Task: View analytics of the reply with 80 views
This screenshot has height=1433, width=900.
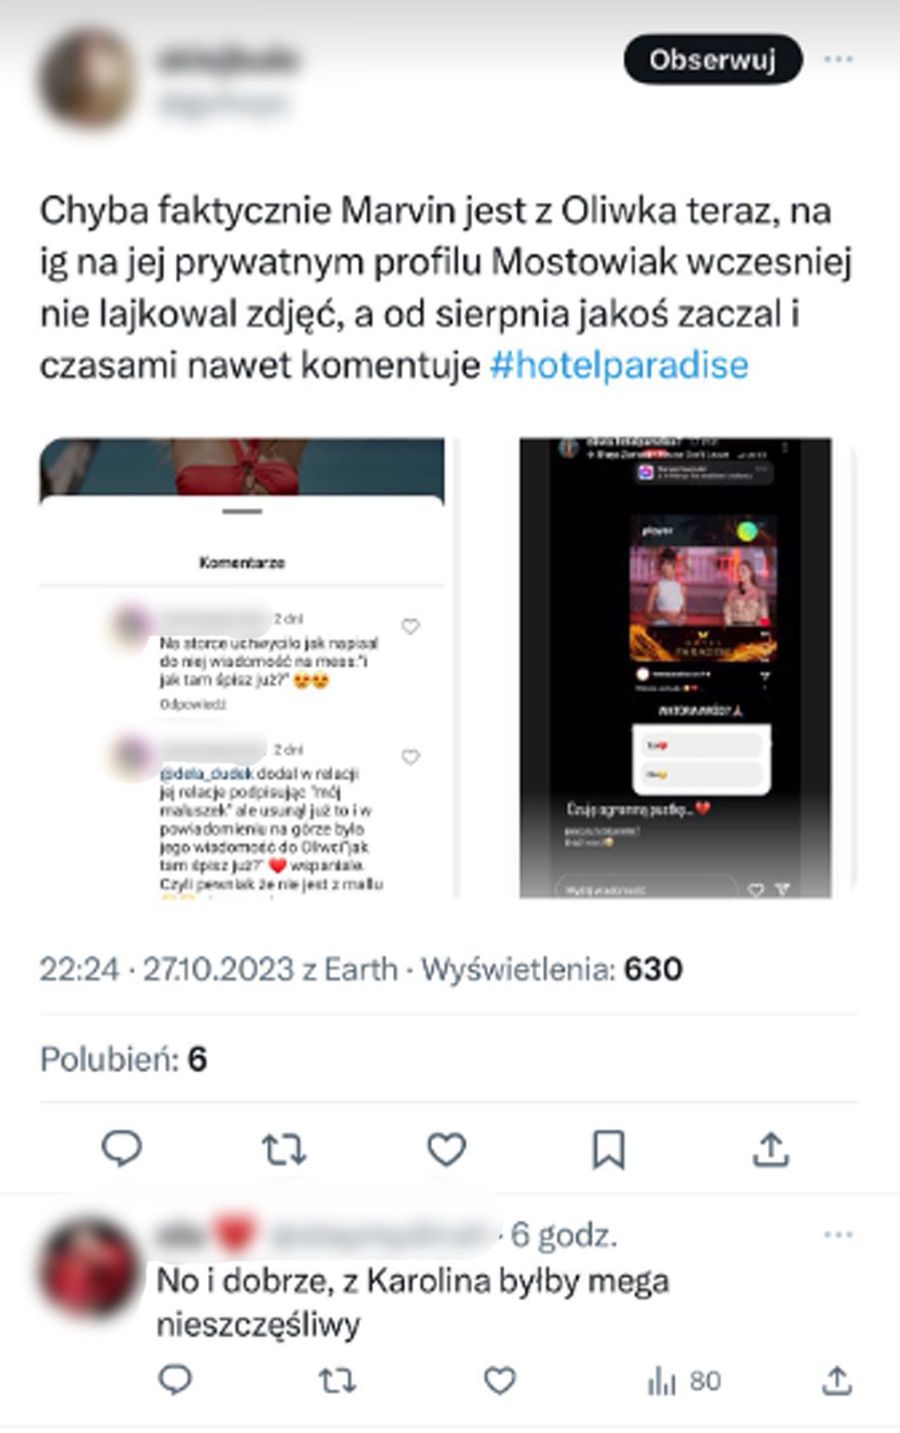Action: coord(684,1381)
